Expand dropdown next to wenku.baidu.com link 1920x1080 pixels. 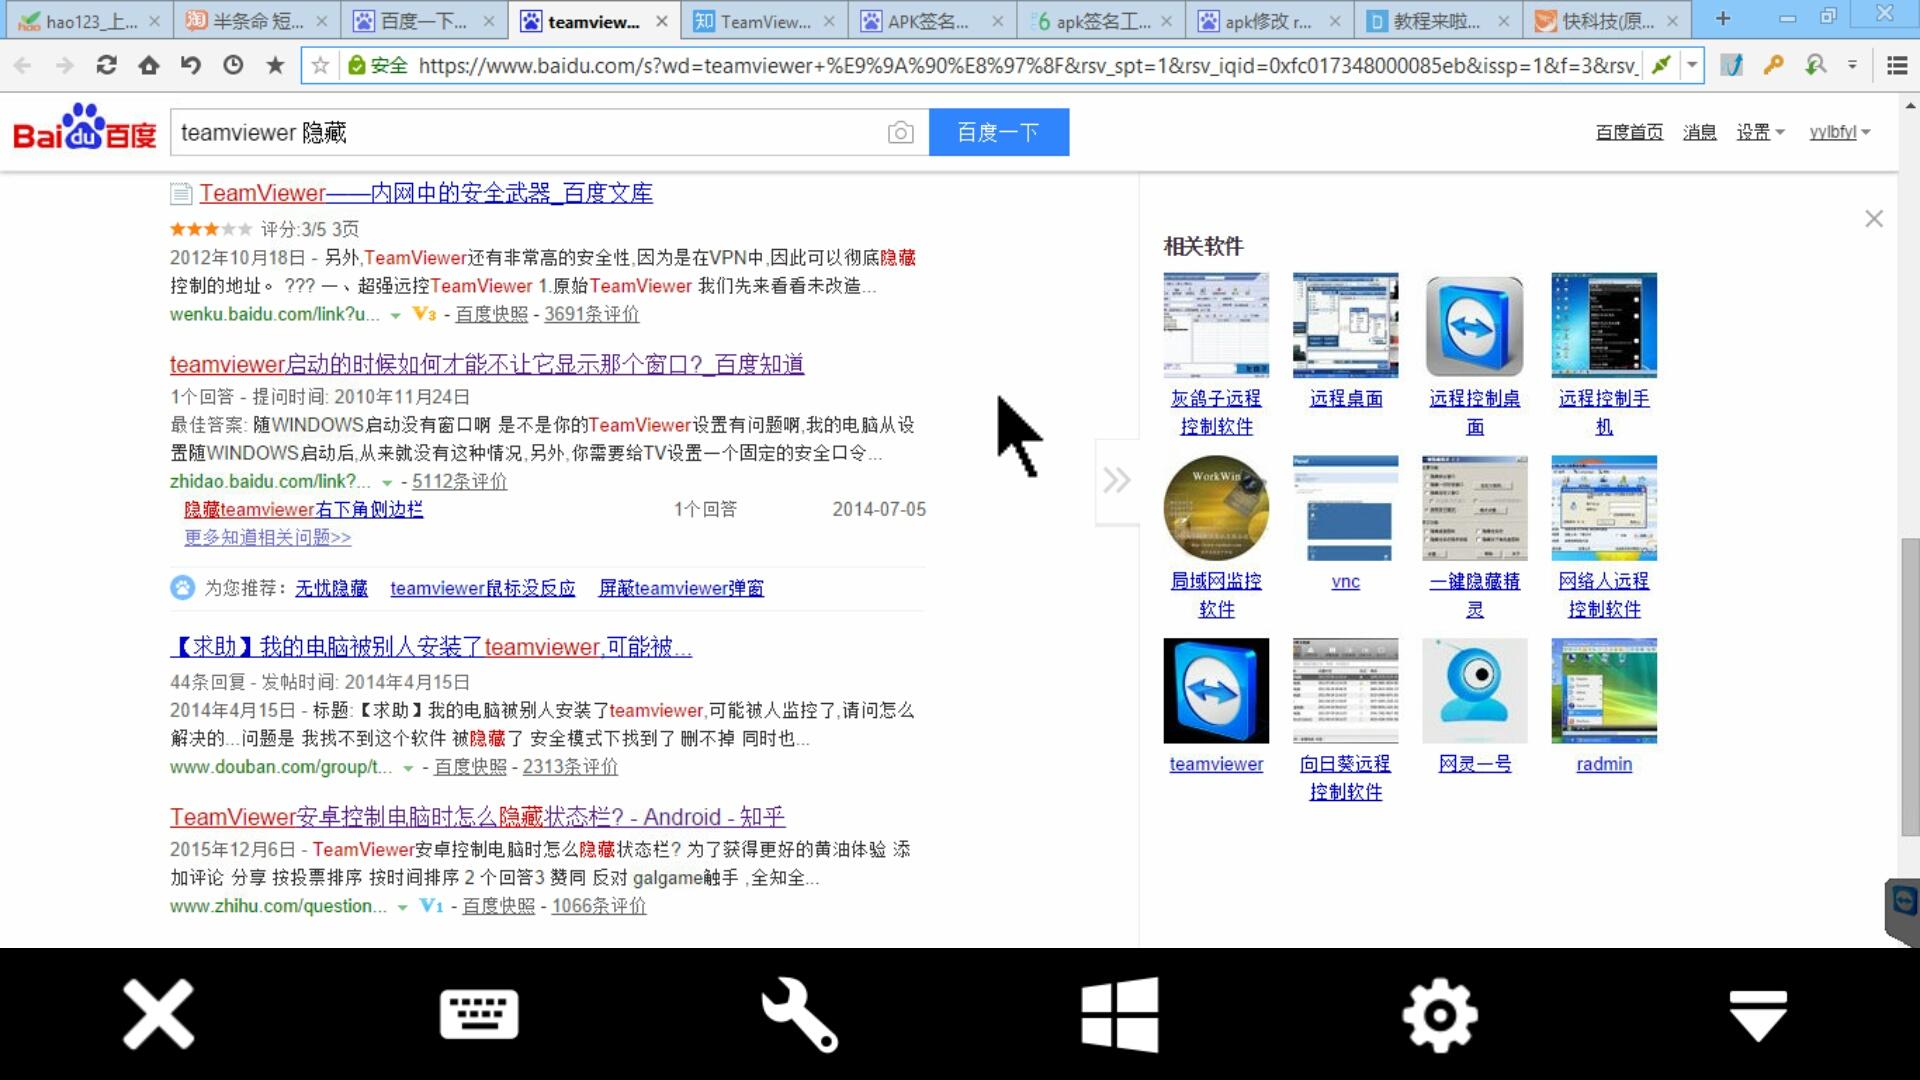pyautogui.click(x=396, y=315)
